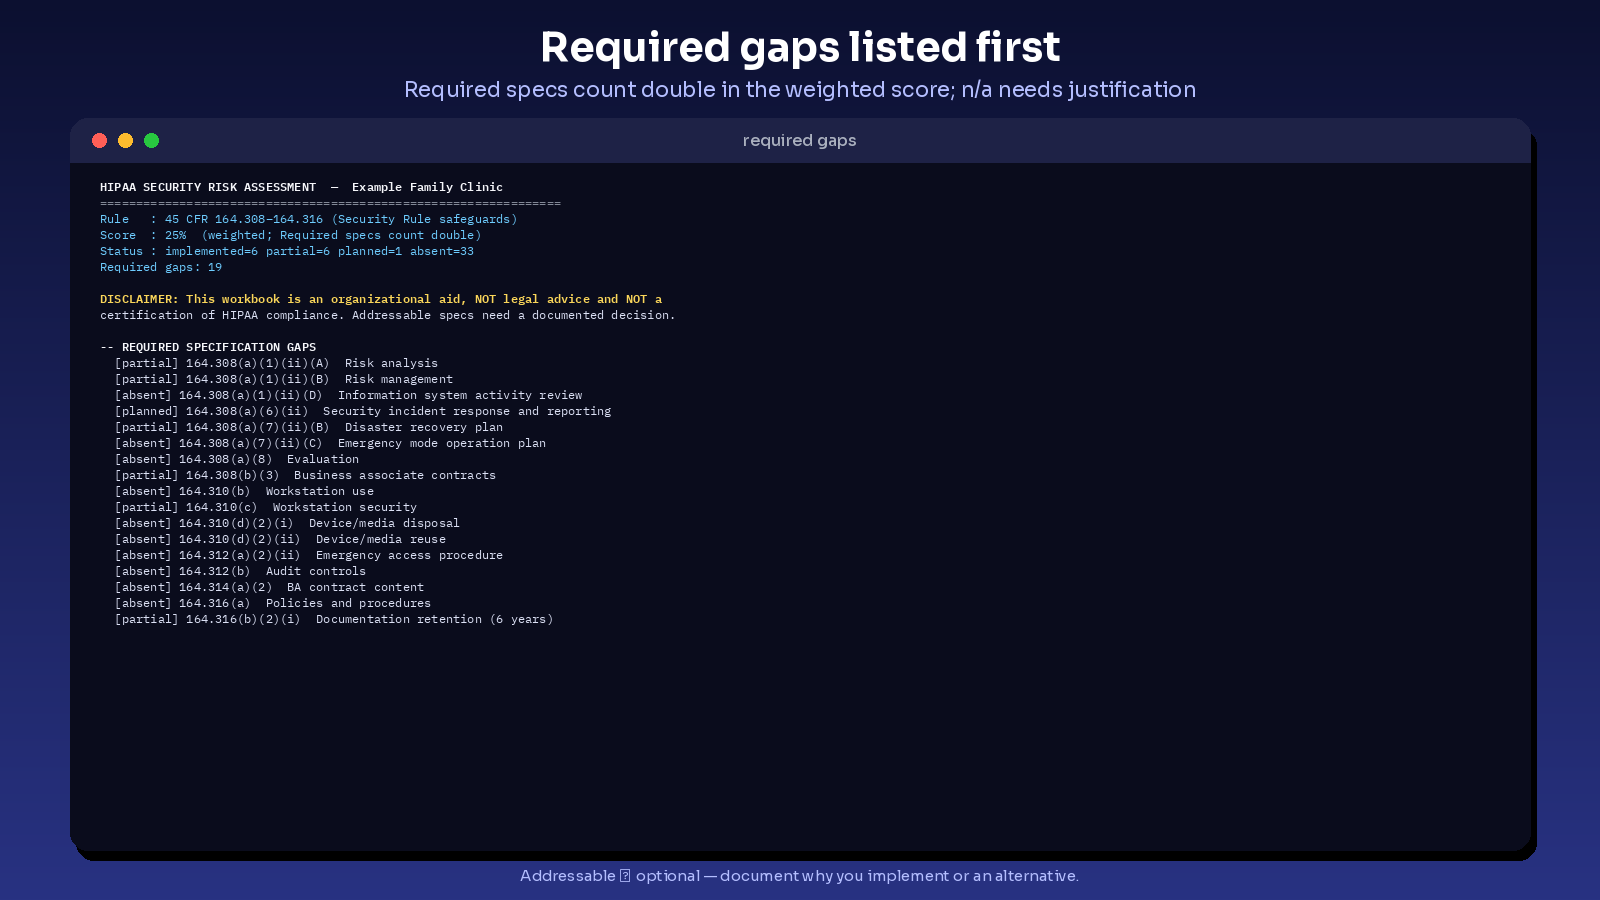Click the Score line showing 25%
This screenshot has width=1600, height=900.
(290, 235)
